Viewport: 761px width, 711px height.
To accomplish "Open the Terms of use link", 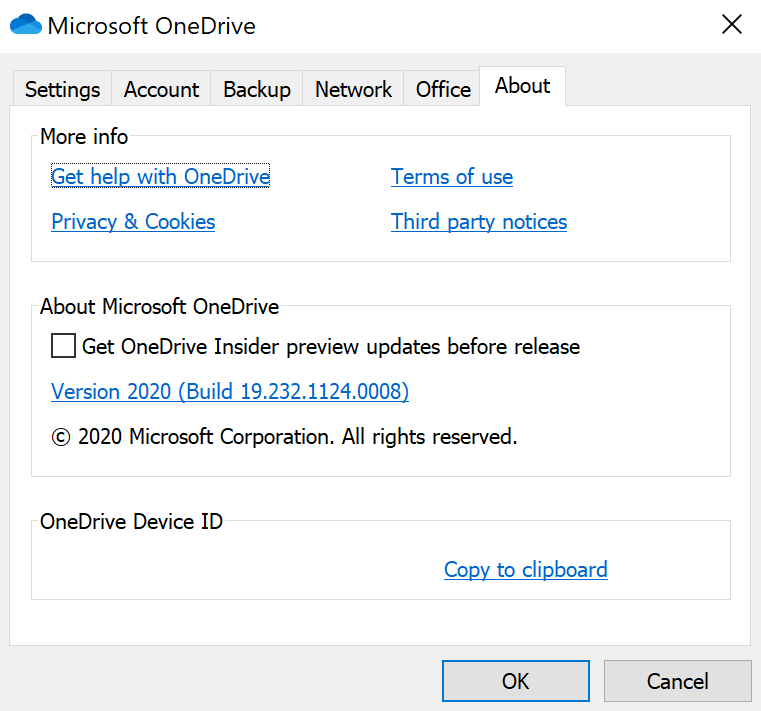I will pos(452,177).
